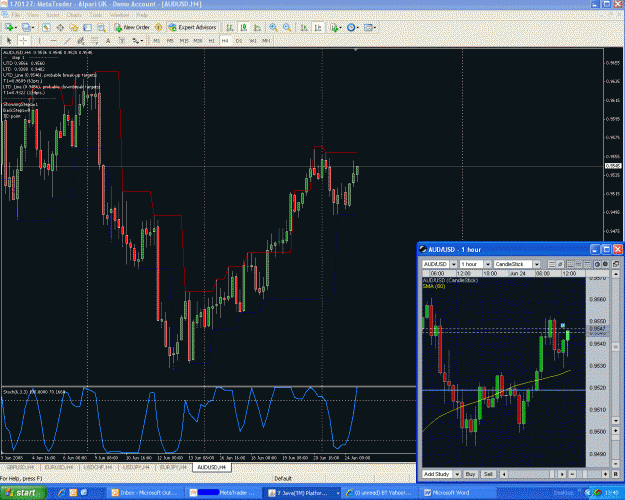The width and height of the screenshot is (625, 500).
Task: Click the horizontal scrollbar left arrow
Action: pos(504,474)
